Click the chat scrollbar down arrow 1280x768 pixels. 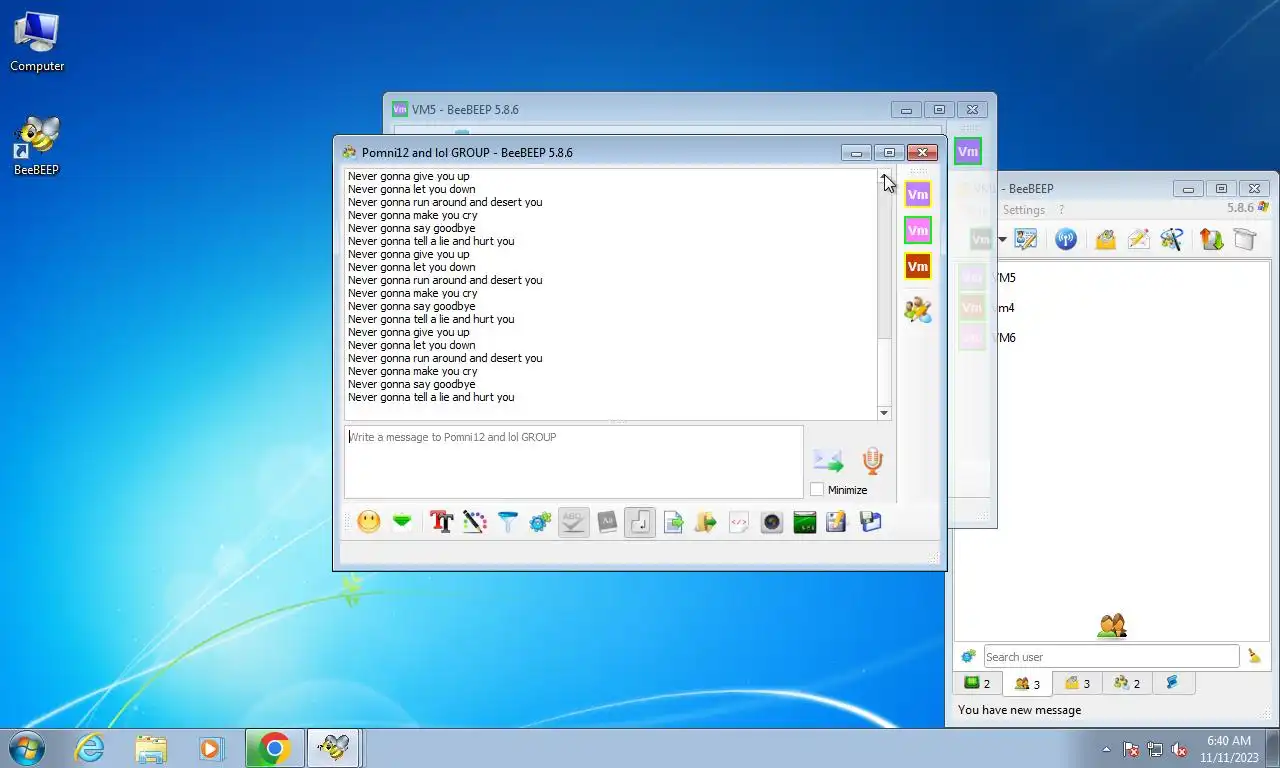pyautogui.click(x=884, y=413)
